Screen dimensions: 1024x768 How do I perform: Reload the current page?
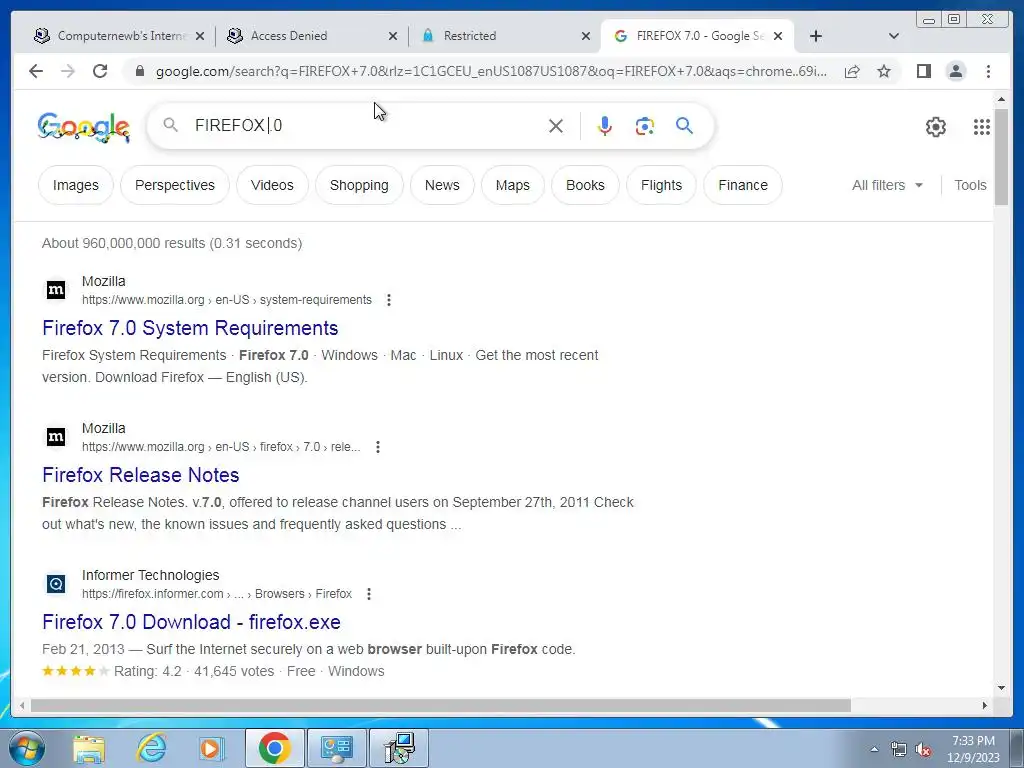[x=100, y=71]
